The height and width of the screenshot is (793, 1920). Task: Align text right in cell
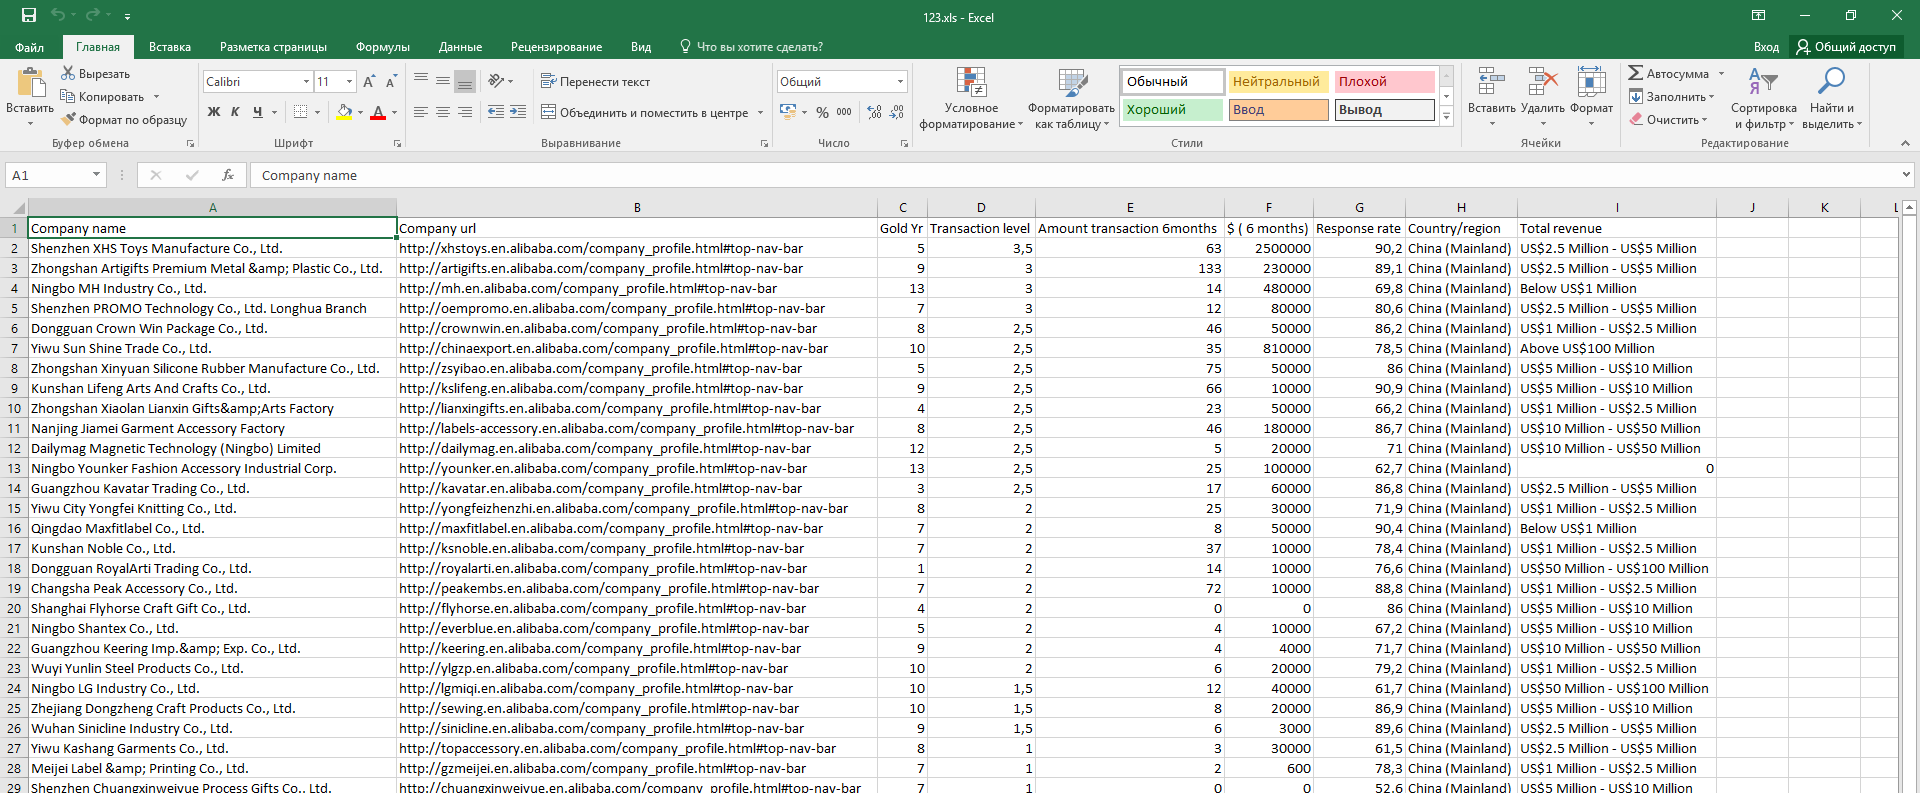pos(465,112)
